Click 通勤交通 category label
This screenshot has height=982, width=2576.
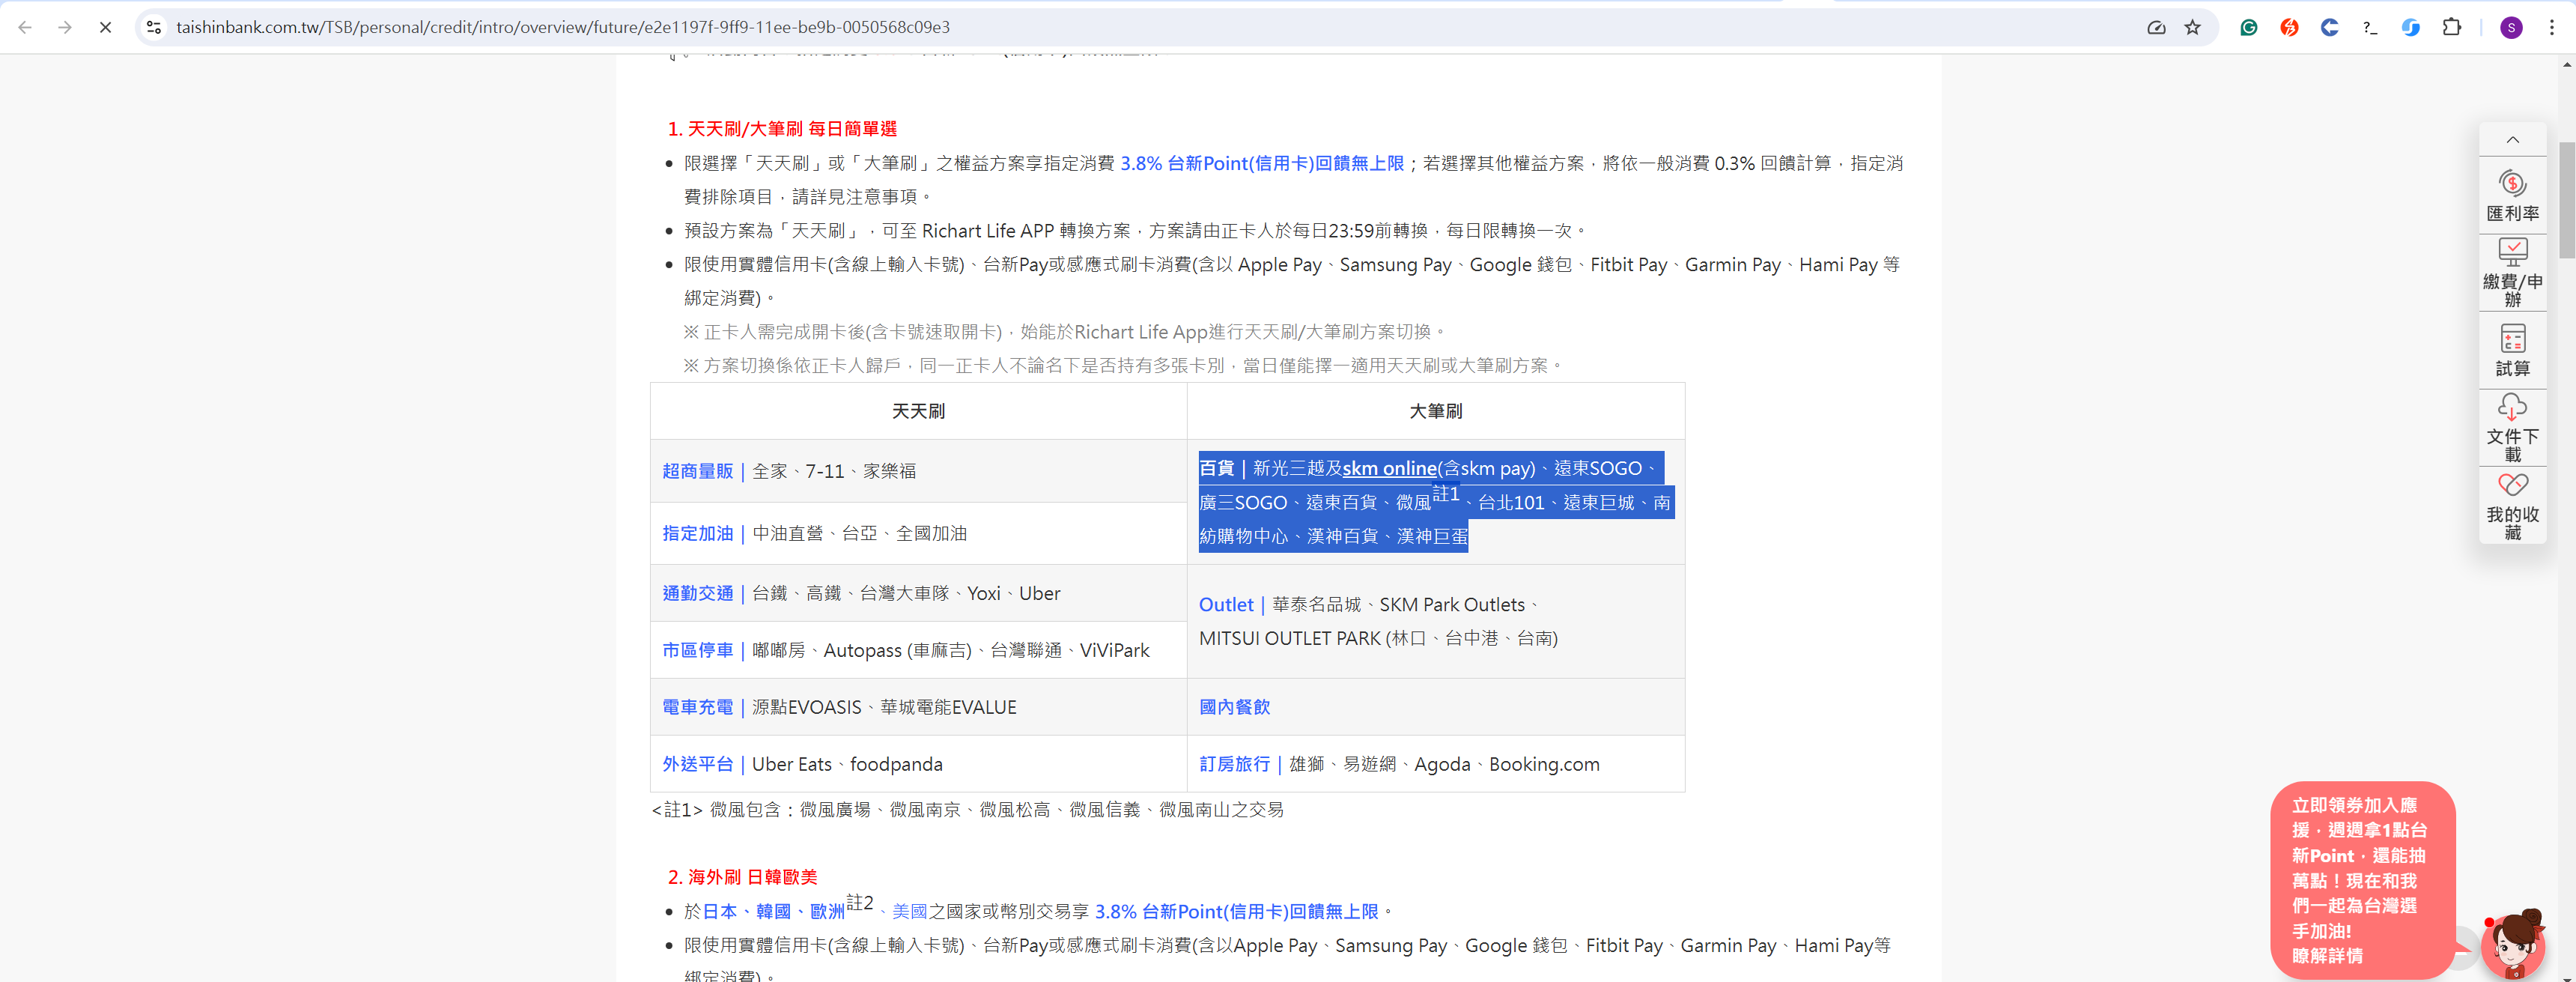[x=697, y=593]
